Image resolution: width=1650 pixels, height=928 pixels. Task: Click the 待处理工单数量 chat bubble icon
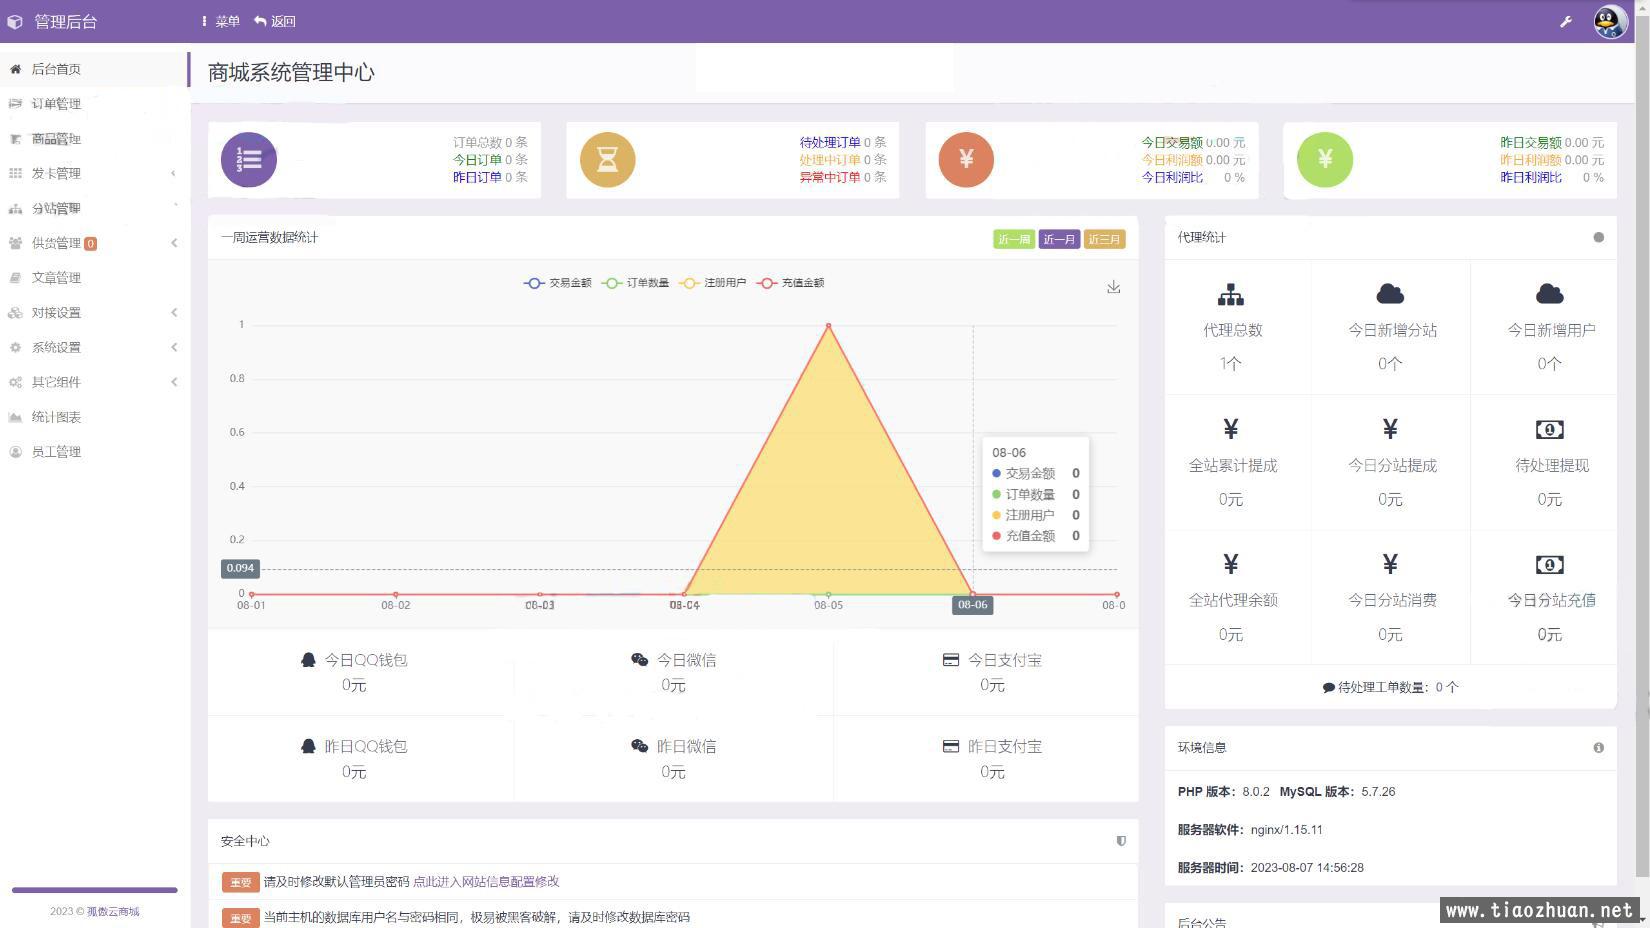pos(1328,687)
